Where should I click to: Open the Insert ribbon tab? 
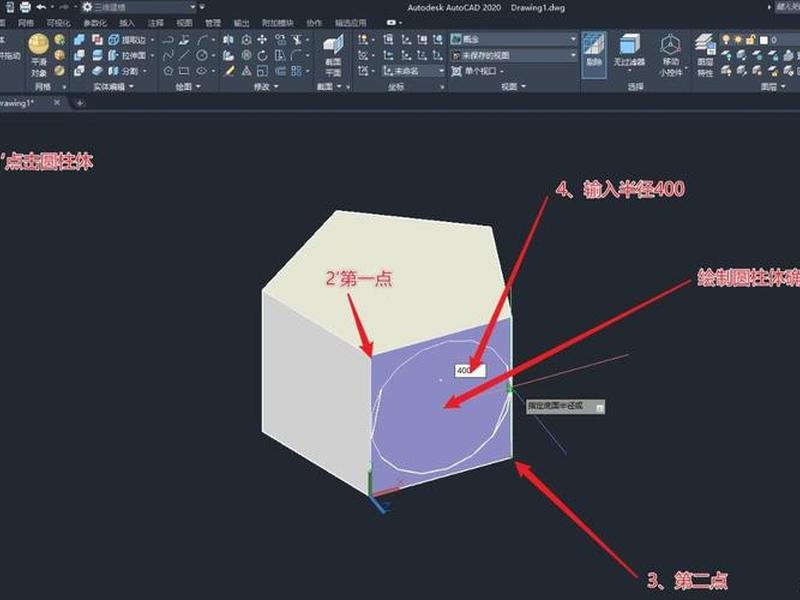click(127, 23)
